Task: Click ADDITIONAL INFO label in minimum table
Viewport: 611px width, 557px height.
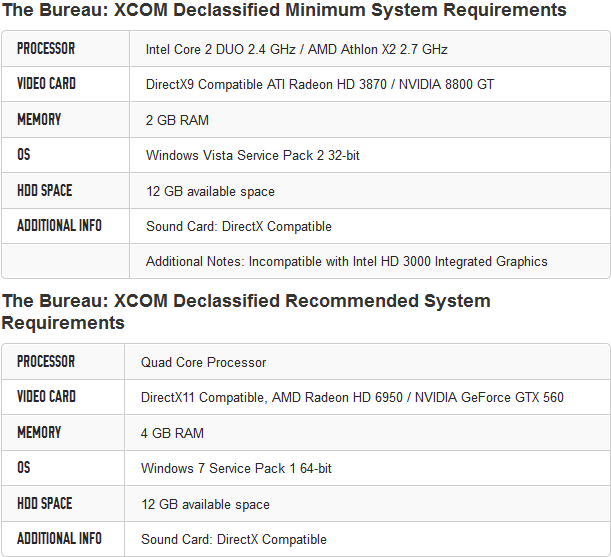Action: [59, 226]
